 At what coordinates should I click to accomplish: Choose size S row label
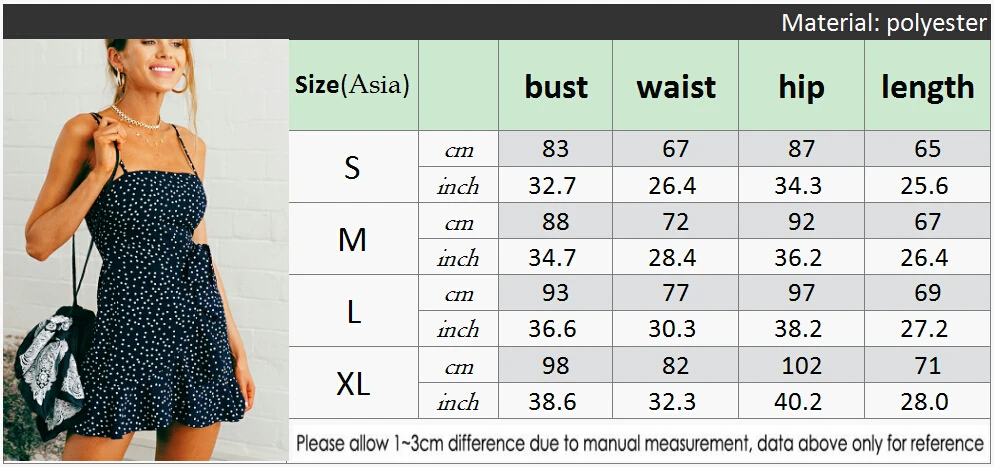[353, 167]
